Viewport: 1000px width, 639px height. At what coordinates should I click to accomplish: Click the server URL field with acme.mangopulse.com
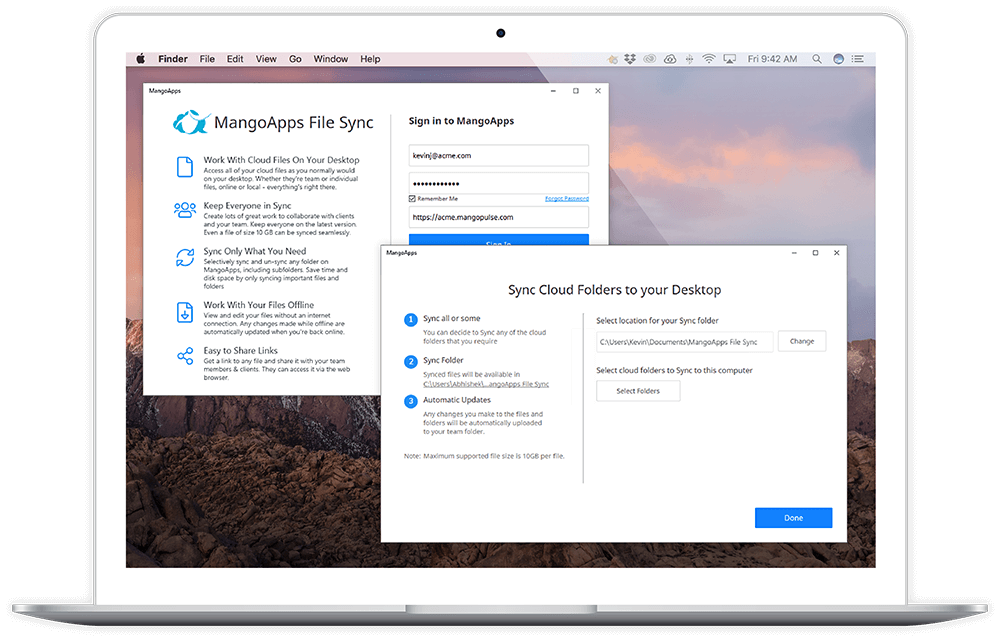coord(499,217)
